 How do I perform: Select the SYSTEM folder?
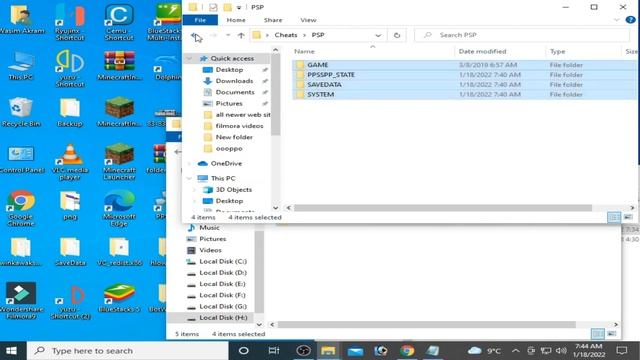(x=464, y=94)
